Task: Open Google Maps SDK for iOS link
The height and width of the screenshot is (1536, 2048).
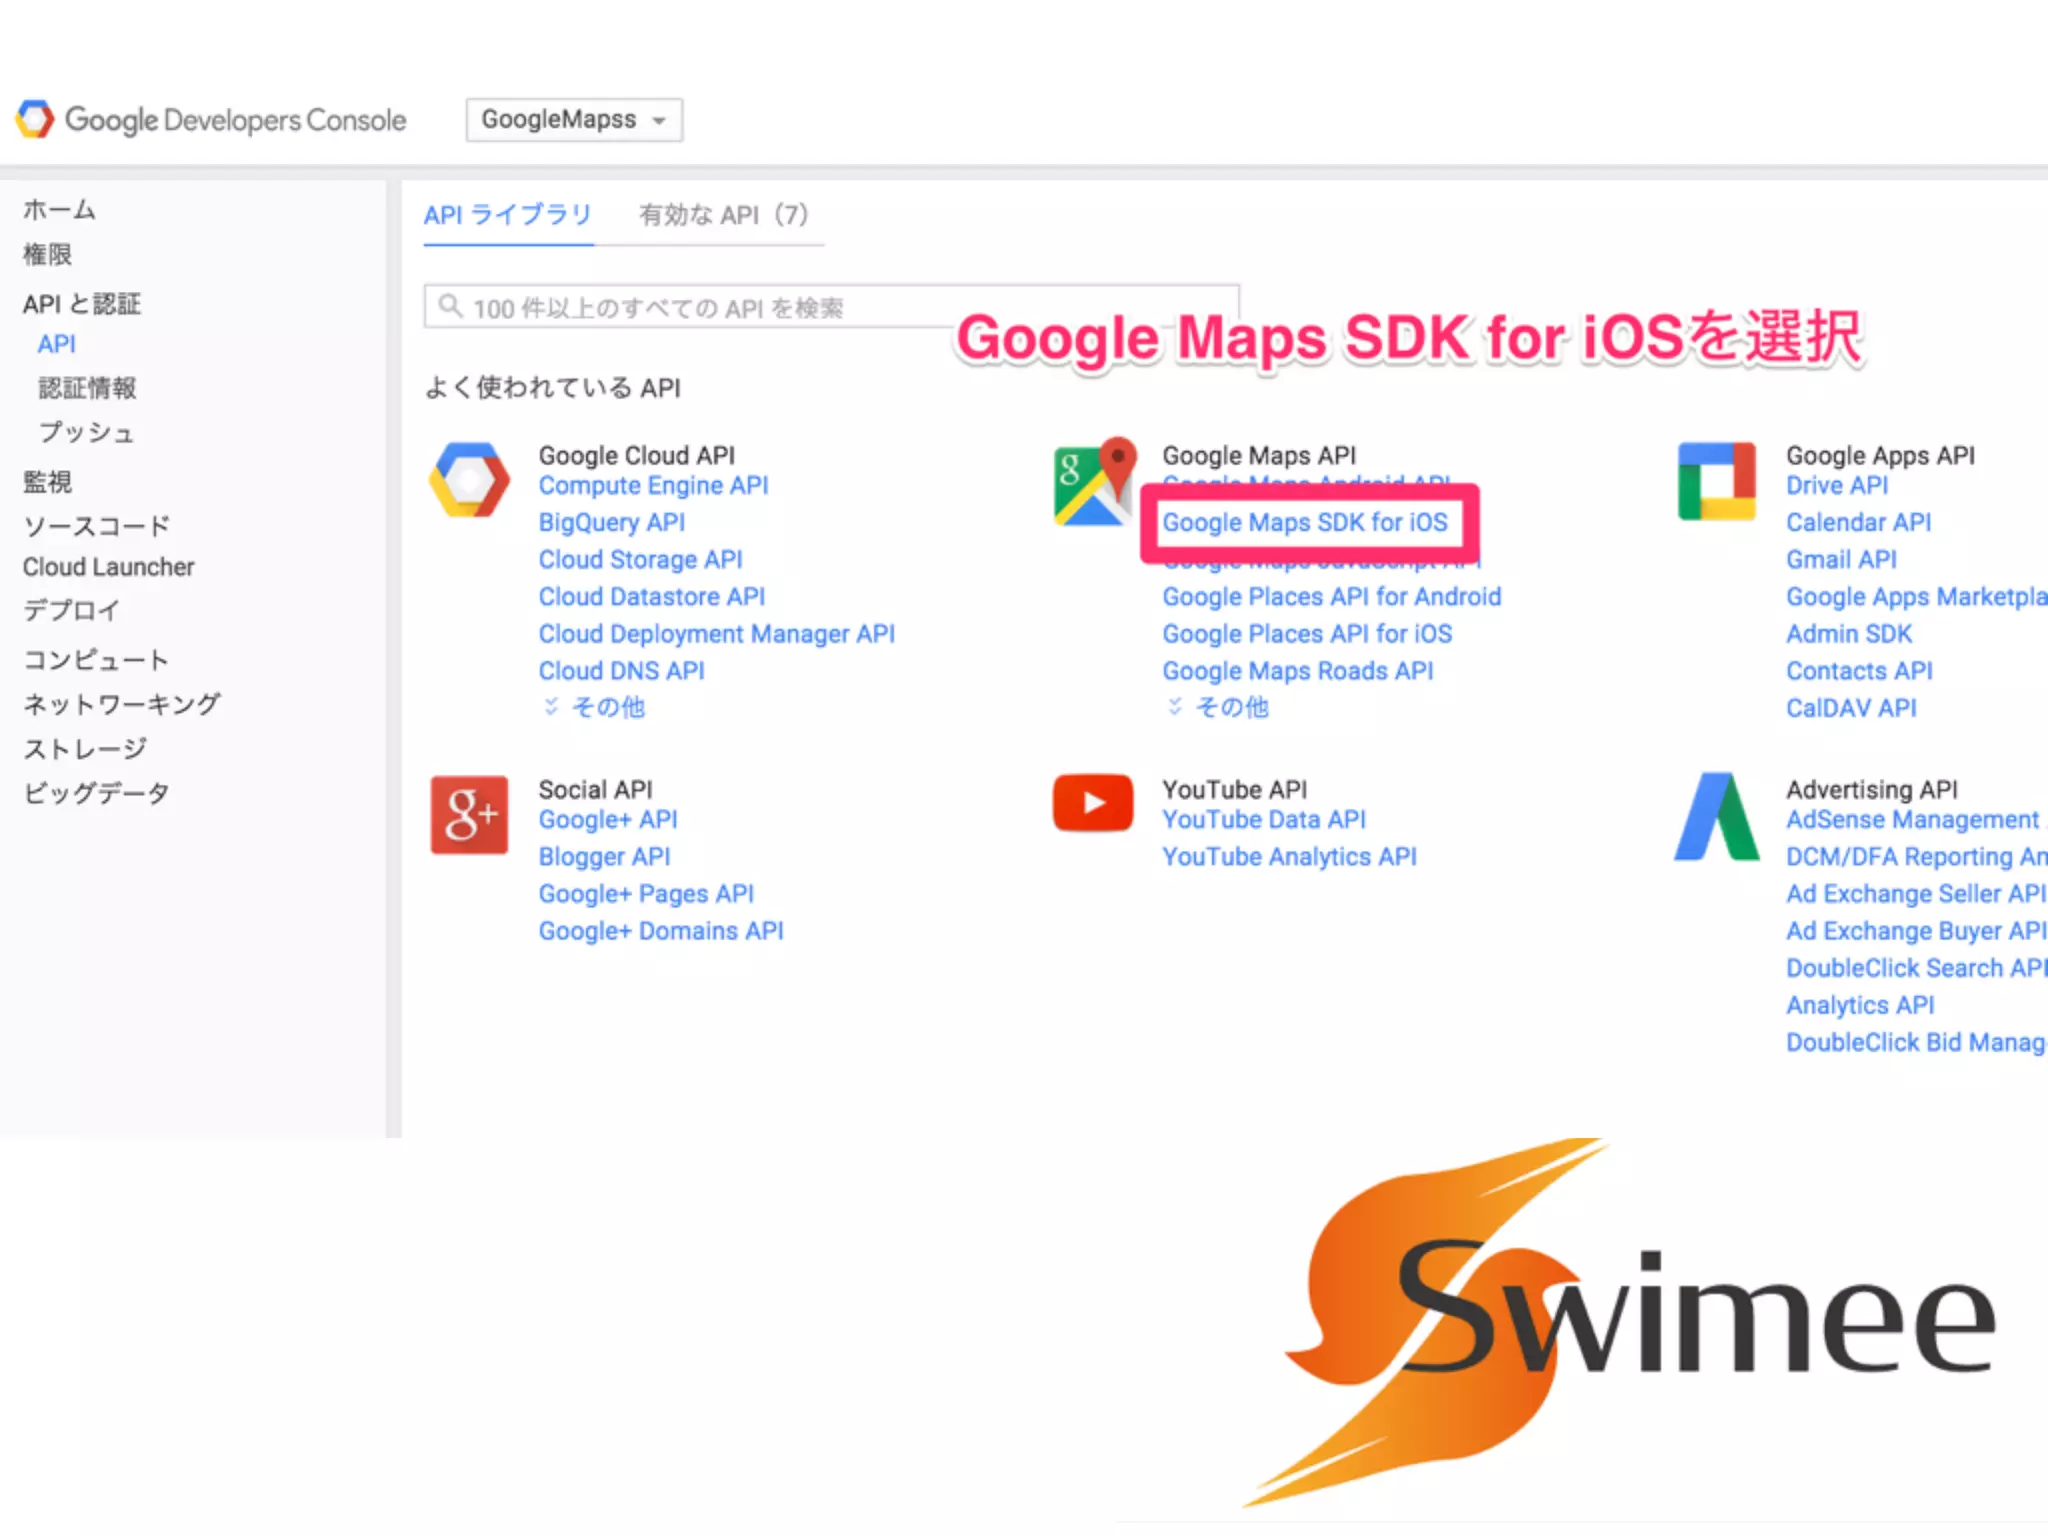Action: pyautogui.click(x=1304, y=522)
